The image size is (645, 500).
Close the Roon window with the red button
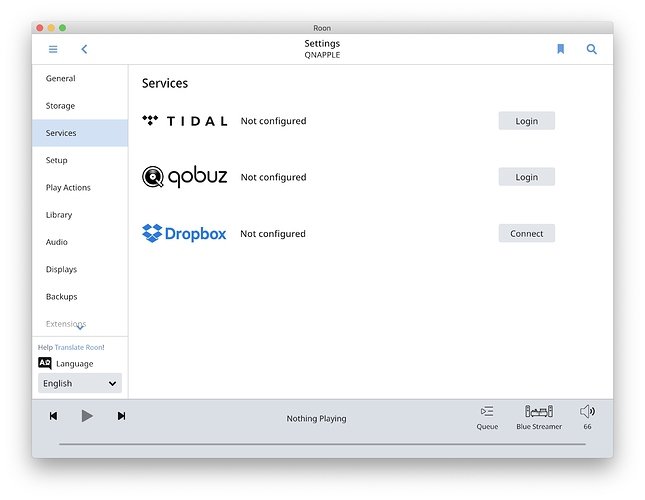tap(40, 28)
